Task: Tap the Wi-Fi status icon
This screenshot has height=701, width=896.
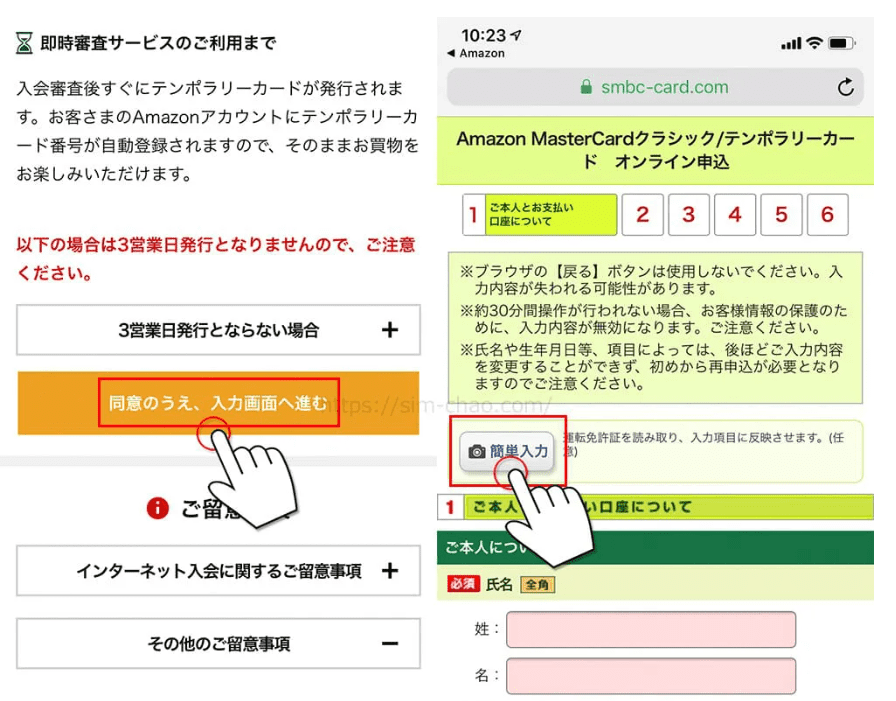Action: click(x=814, y=42)
